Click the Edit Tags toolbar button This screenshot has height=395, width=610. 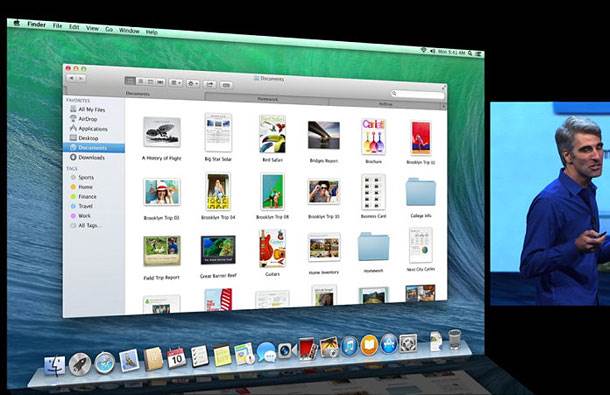(x=226, y=84)
